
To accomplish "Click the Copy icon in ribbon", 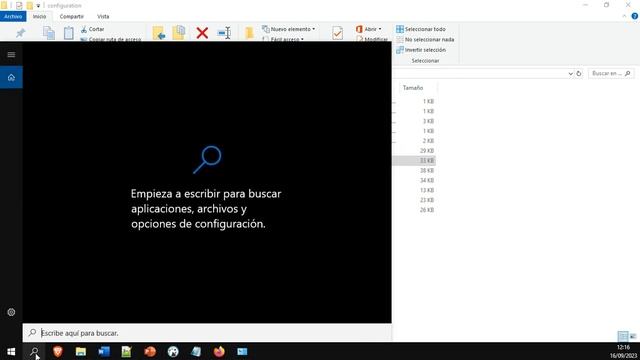I will pyautogui.click(x=49, y=33).
